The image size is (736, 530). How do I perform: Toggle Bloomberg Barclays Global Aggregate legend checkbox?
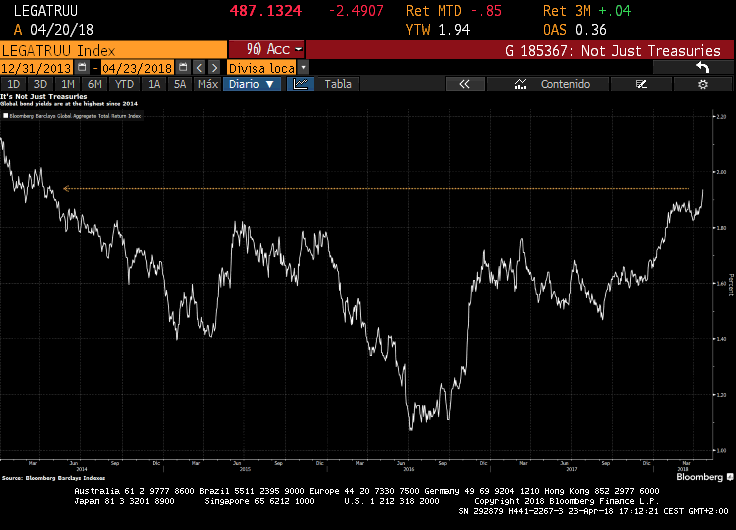pos(6,115)
